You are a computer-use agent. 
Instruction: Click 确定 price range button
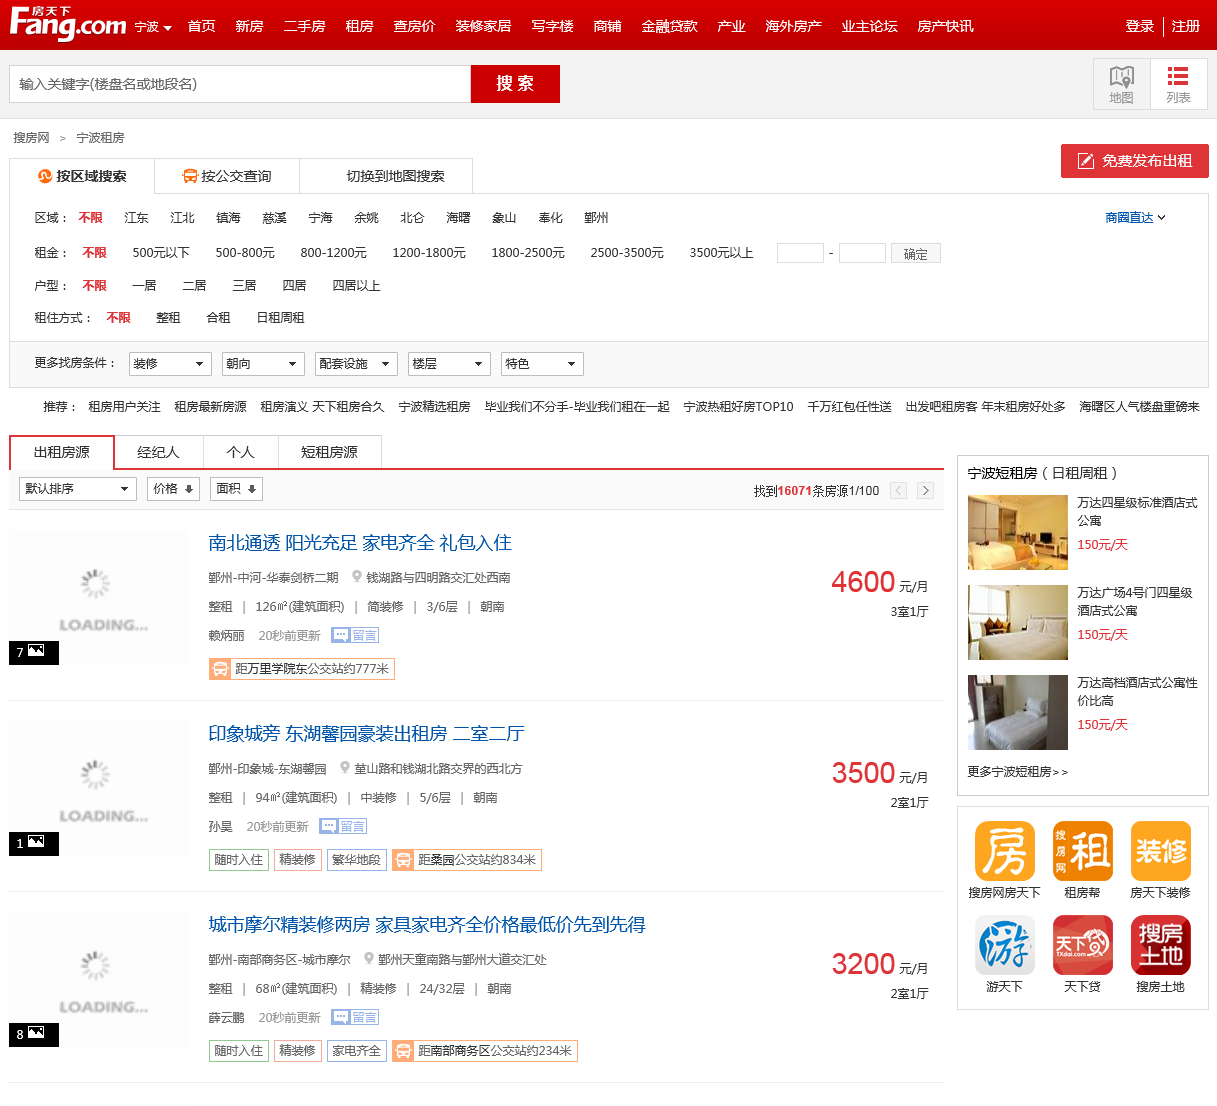tap(916, 254)
